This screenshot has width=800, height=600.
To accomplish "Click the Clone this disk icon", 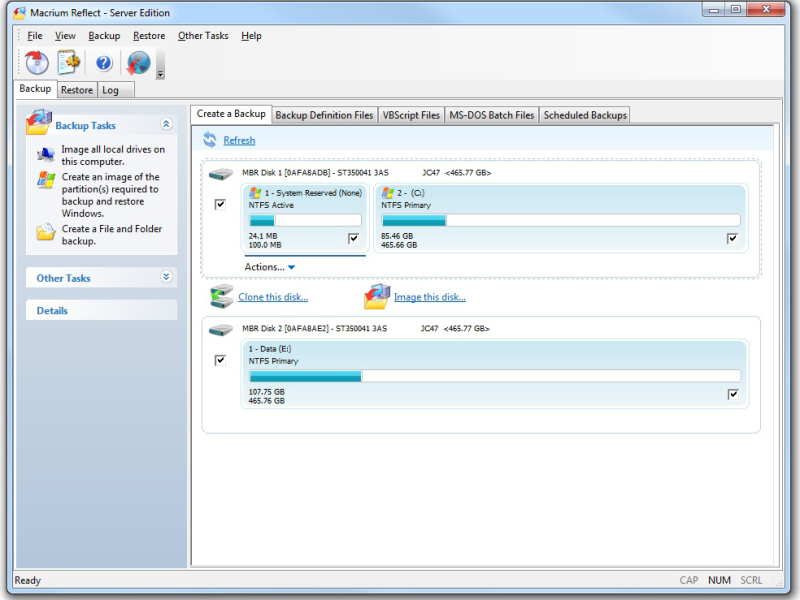I will [222, 296].
